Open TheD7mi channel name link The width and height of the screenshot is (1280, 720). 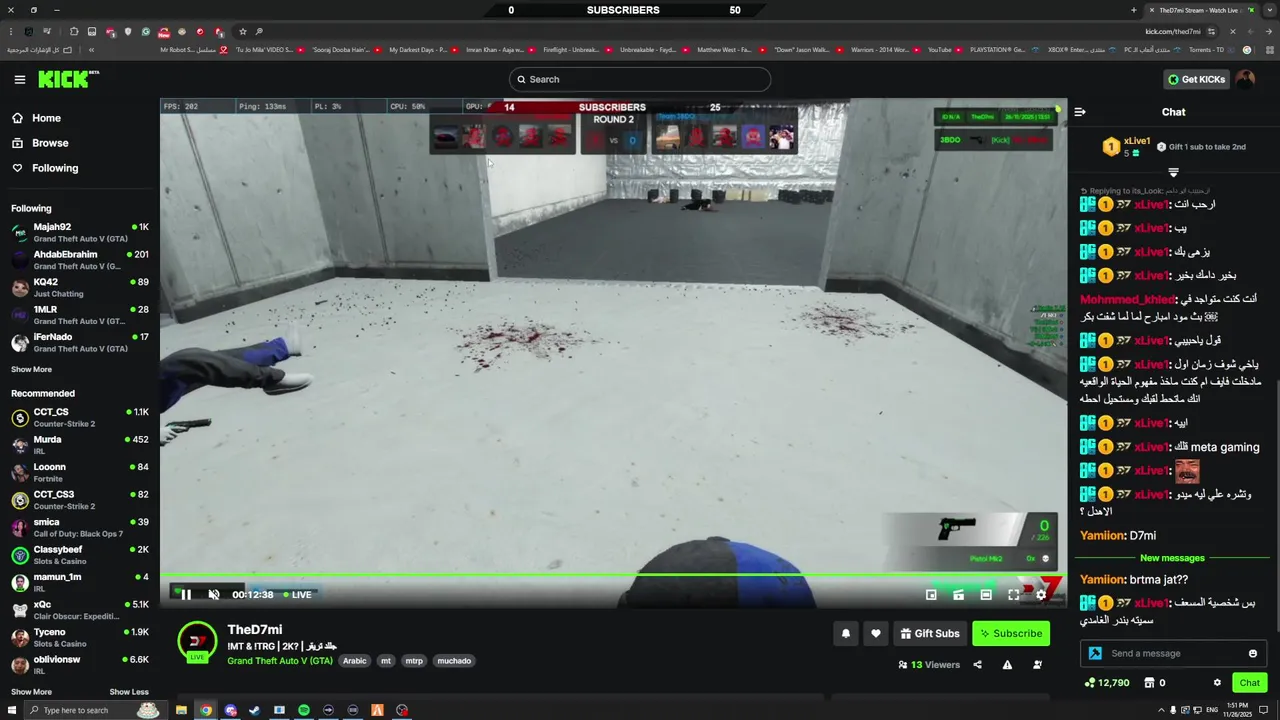click(254, 629)
